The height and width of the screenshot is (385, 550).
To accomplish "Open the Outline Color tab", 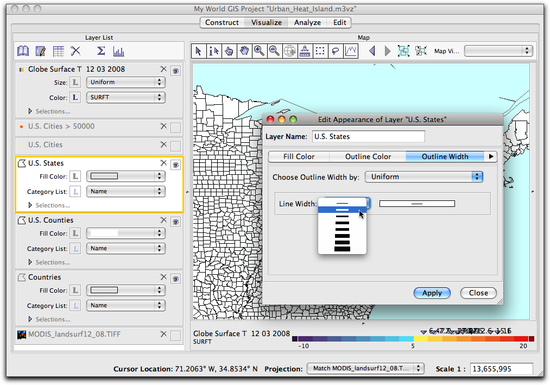I will point(368,157).
